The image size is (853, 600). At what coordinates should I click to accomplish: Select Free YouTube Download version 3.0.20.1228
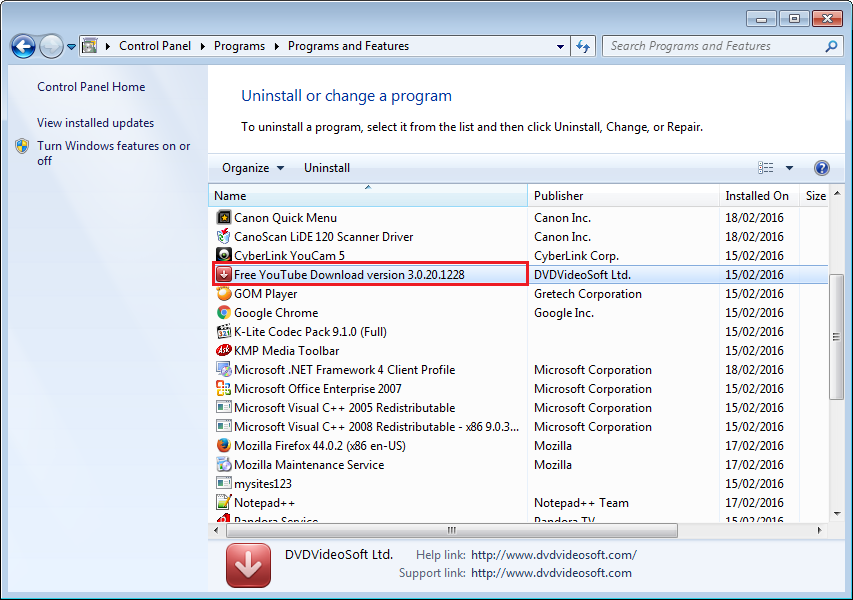349,275
